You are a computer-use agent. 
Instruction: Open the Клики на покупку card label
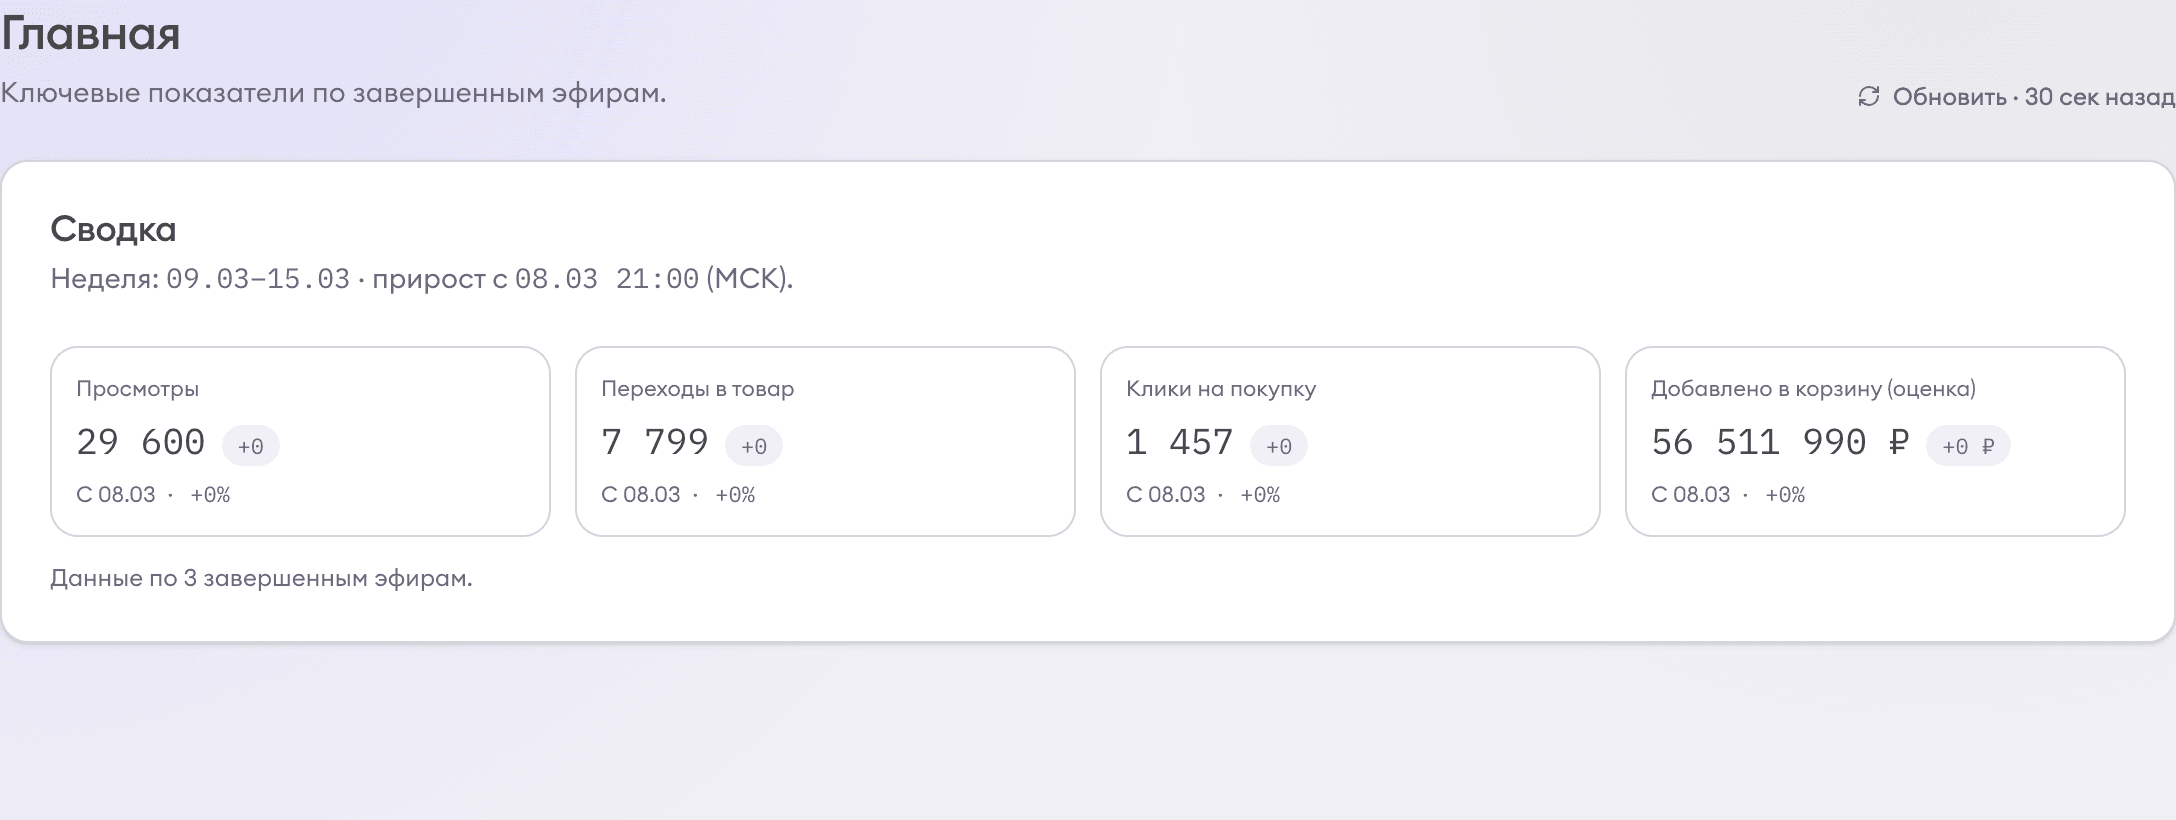tap(1220, 389)
